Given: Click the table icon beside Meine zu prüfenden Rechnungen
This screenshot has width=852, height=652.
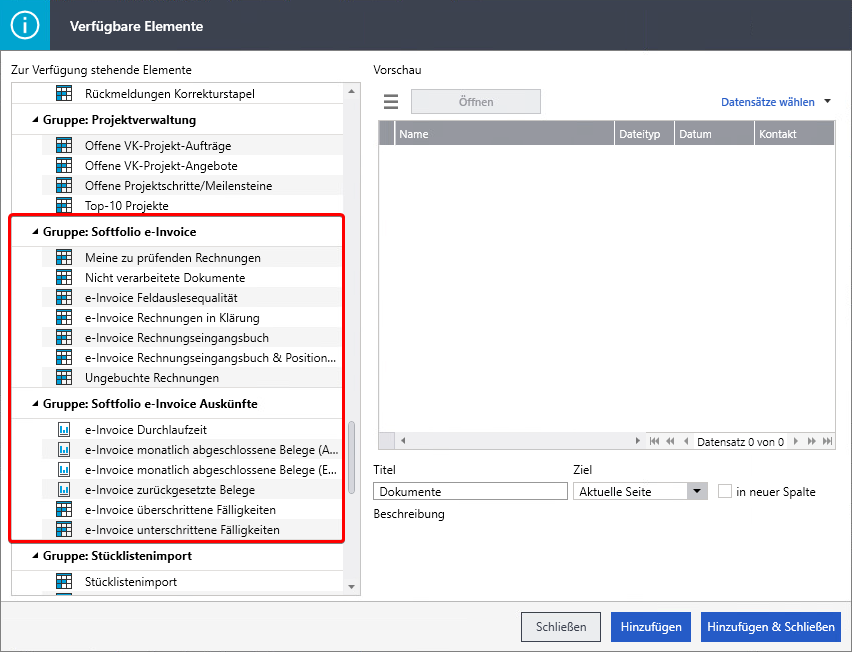Looking at the screenshot, I should coord(64,258).
